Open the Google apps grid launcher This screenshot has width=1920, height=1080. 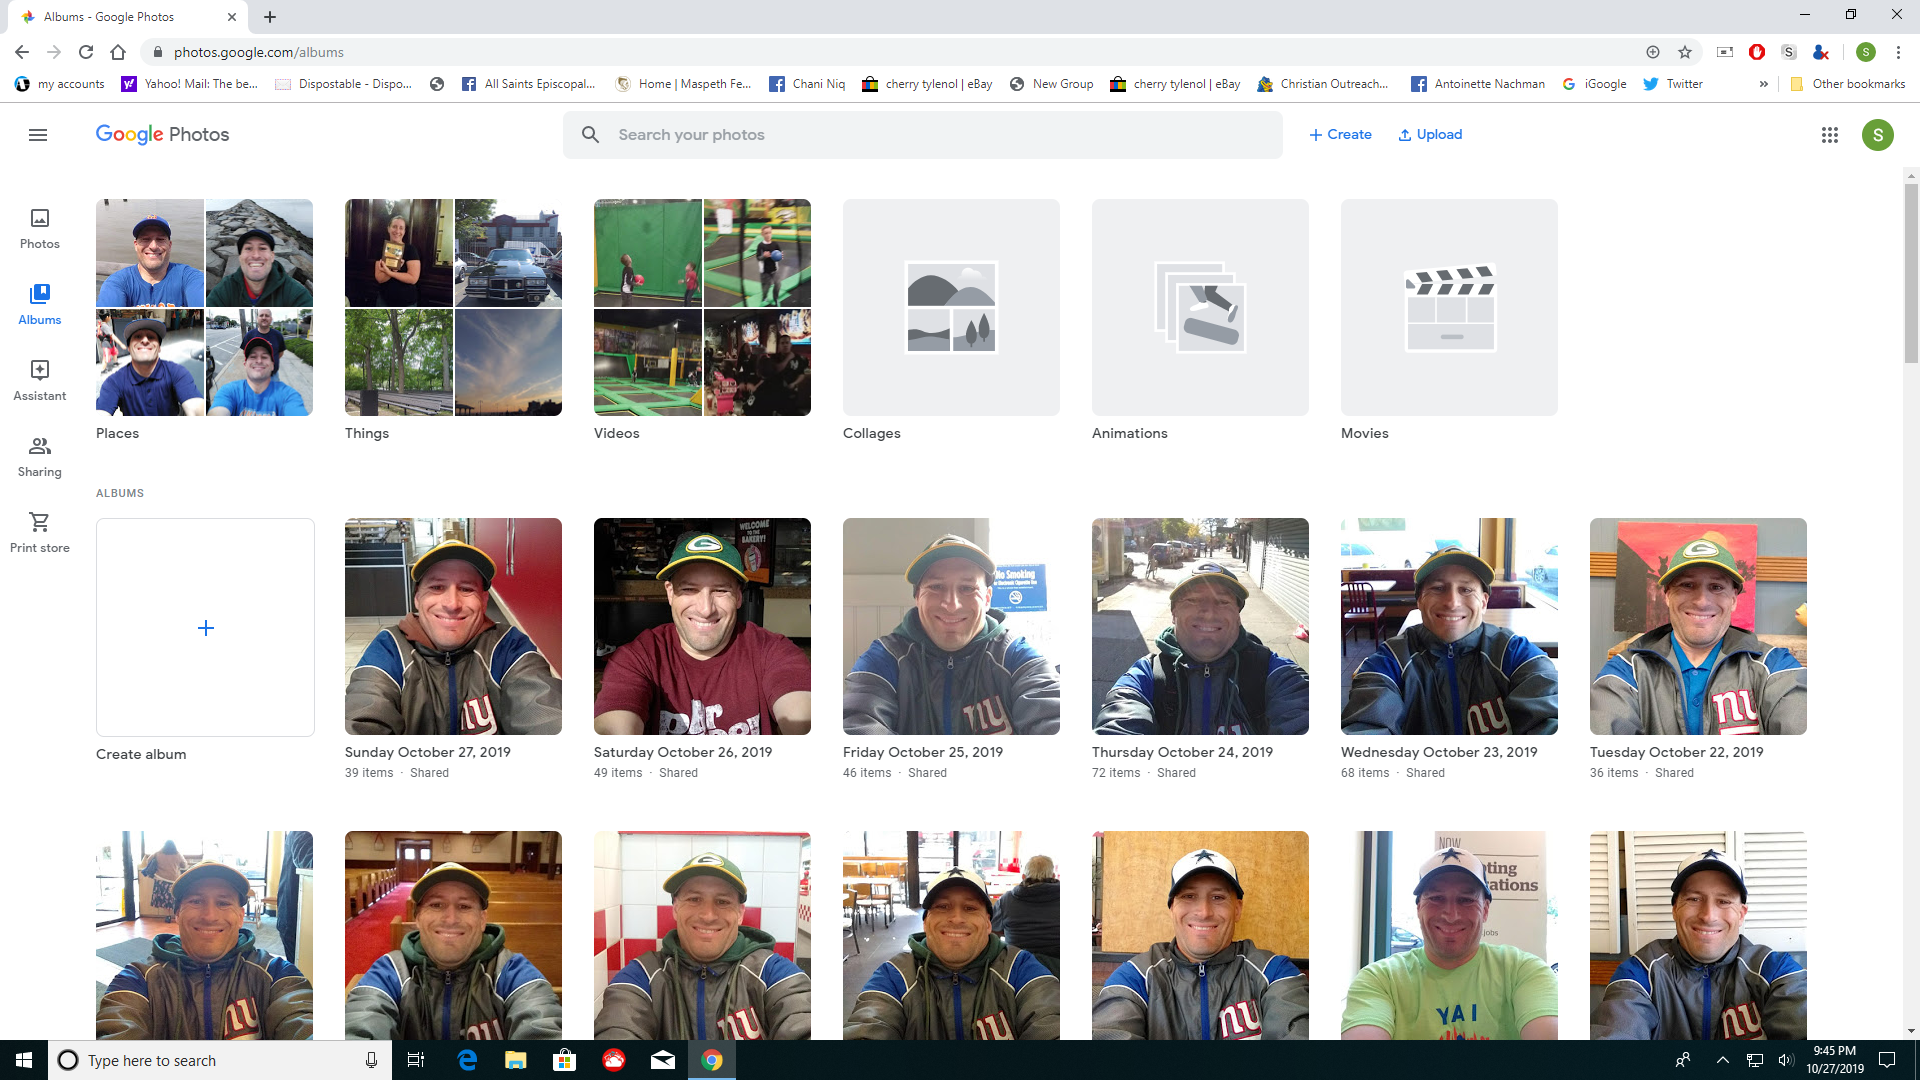pyautogui.click(x=1830, y=135)
